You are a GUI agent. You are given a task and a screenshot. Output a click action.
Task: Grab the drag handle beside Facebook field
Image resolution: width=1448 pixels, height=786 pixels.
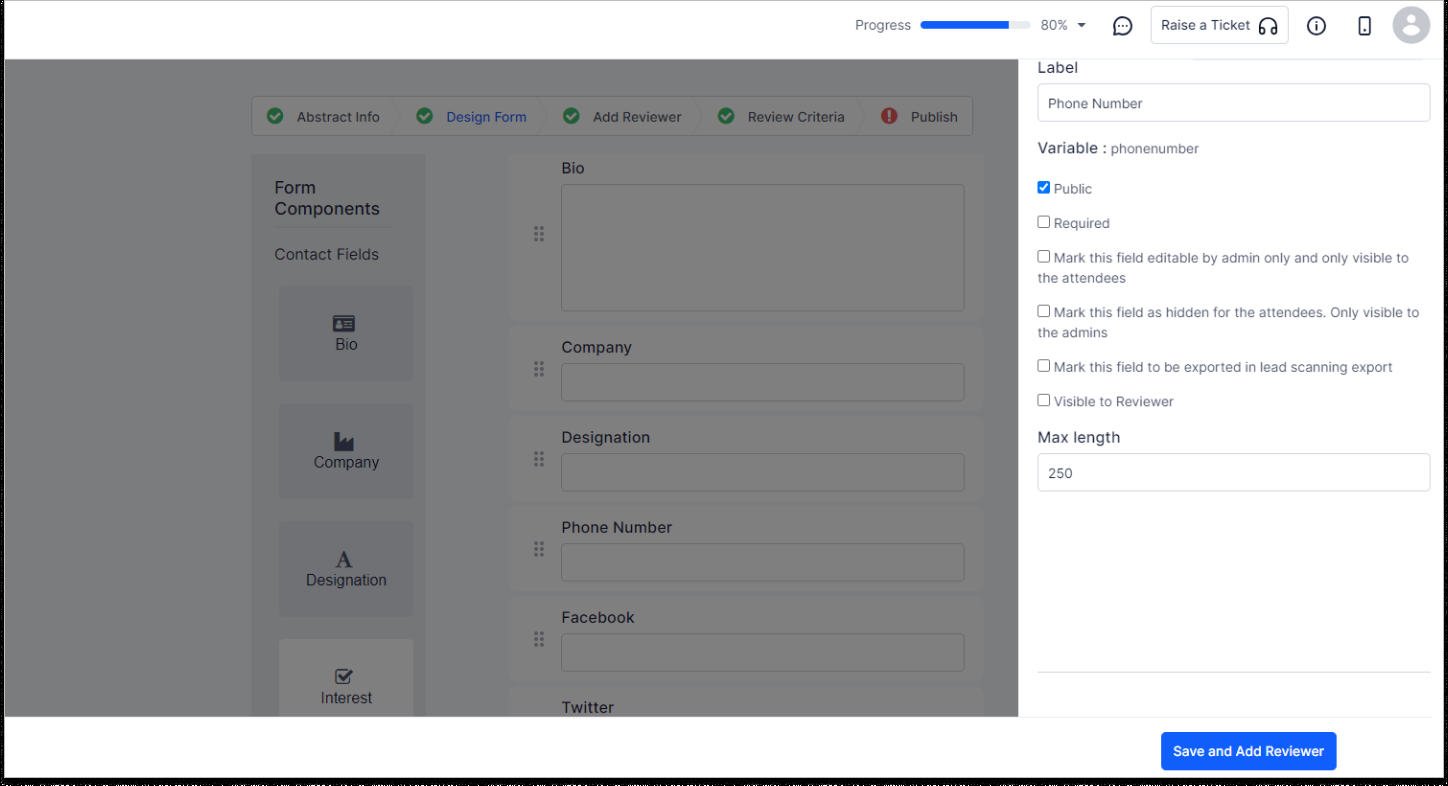539,639
